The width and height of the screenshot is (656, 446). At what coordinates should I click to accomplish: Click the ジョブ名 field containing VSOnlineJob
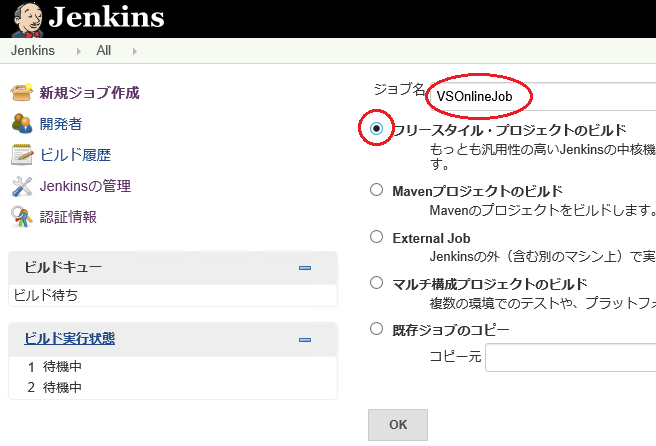point(543,97)
